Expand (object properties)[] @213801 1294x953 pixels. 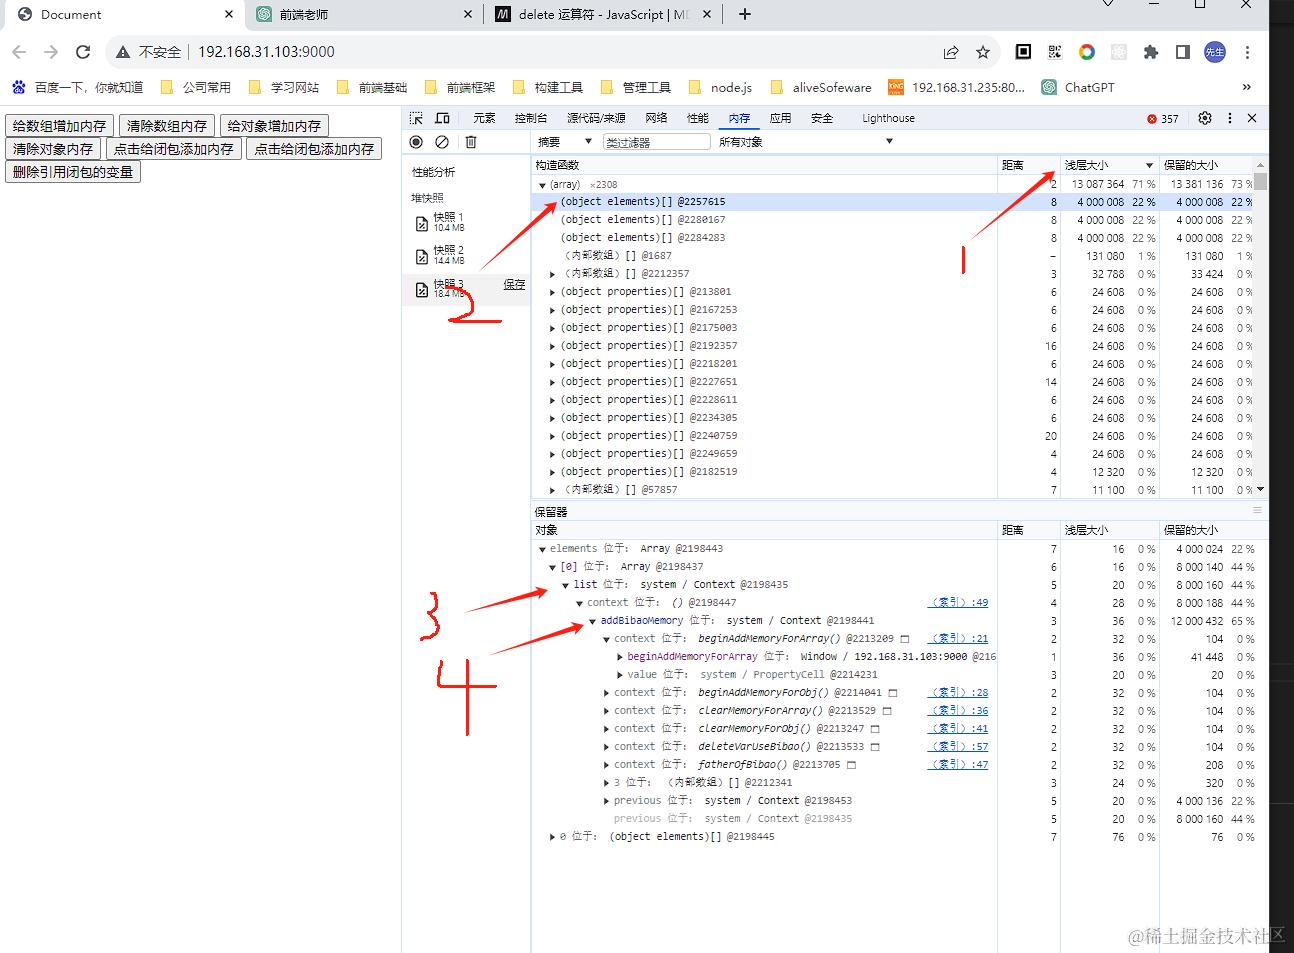tap(553, 292)
